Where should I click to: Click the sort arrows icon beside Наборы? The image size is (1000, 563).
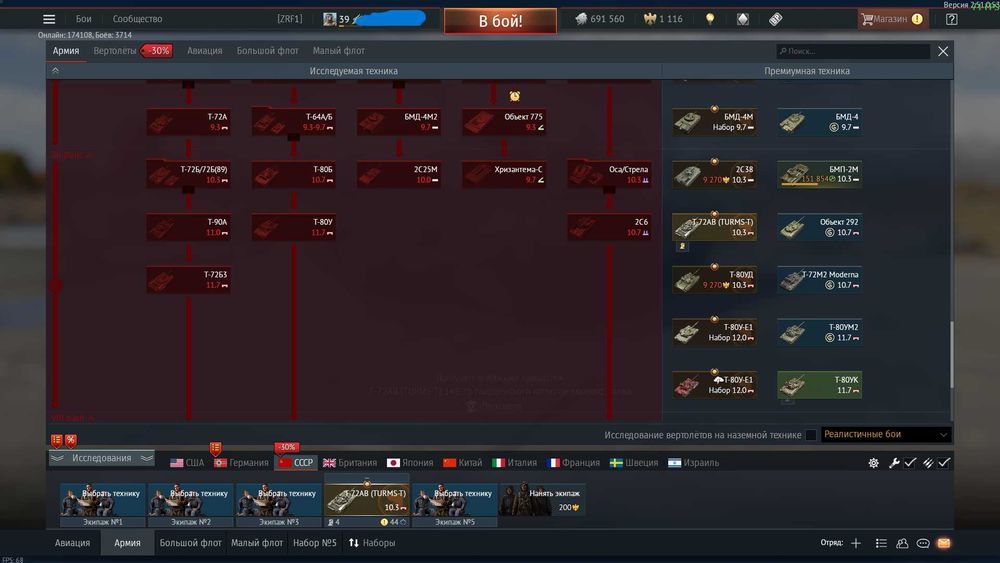click(x=353, y=543)
